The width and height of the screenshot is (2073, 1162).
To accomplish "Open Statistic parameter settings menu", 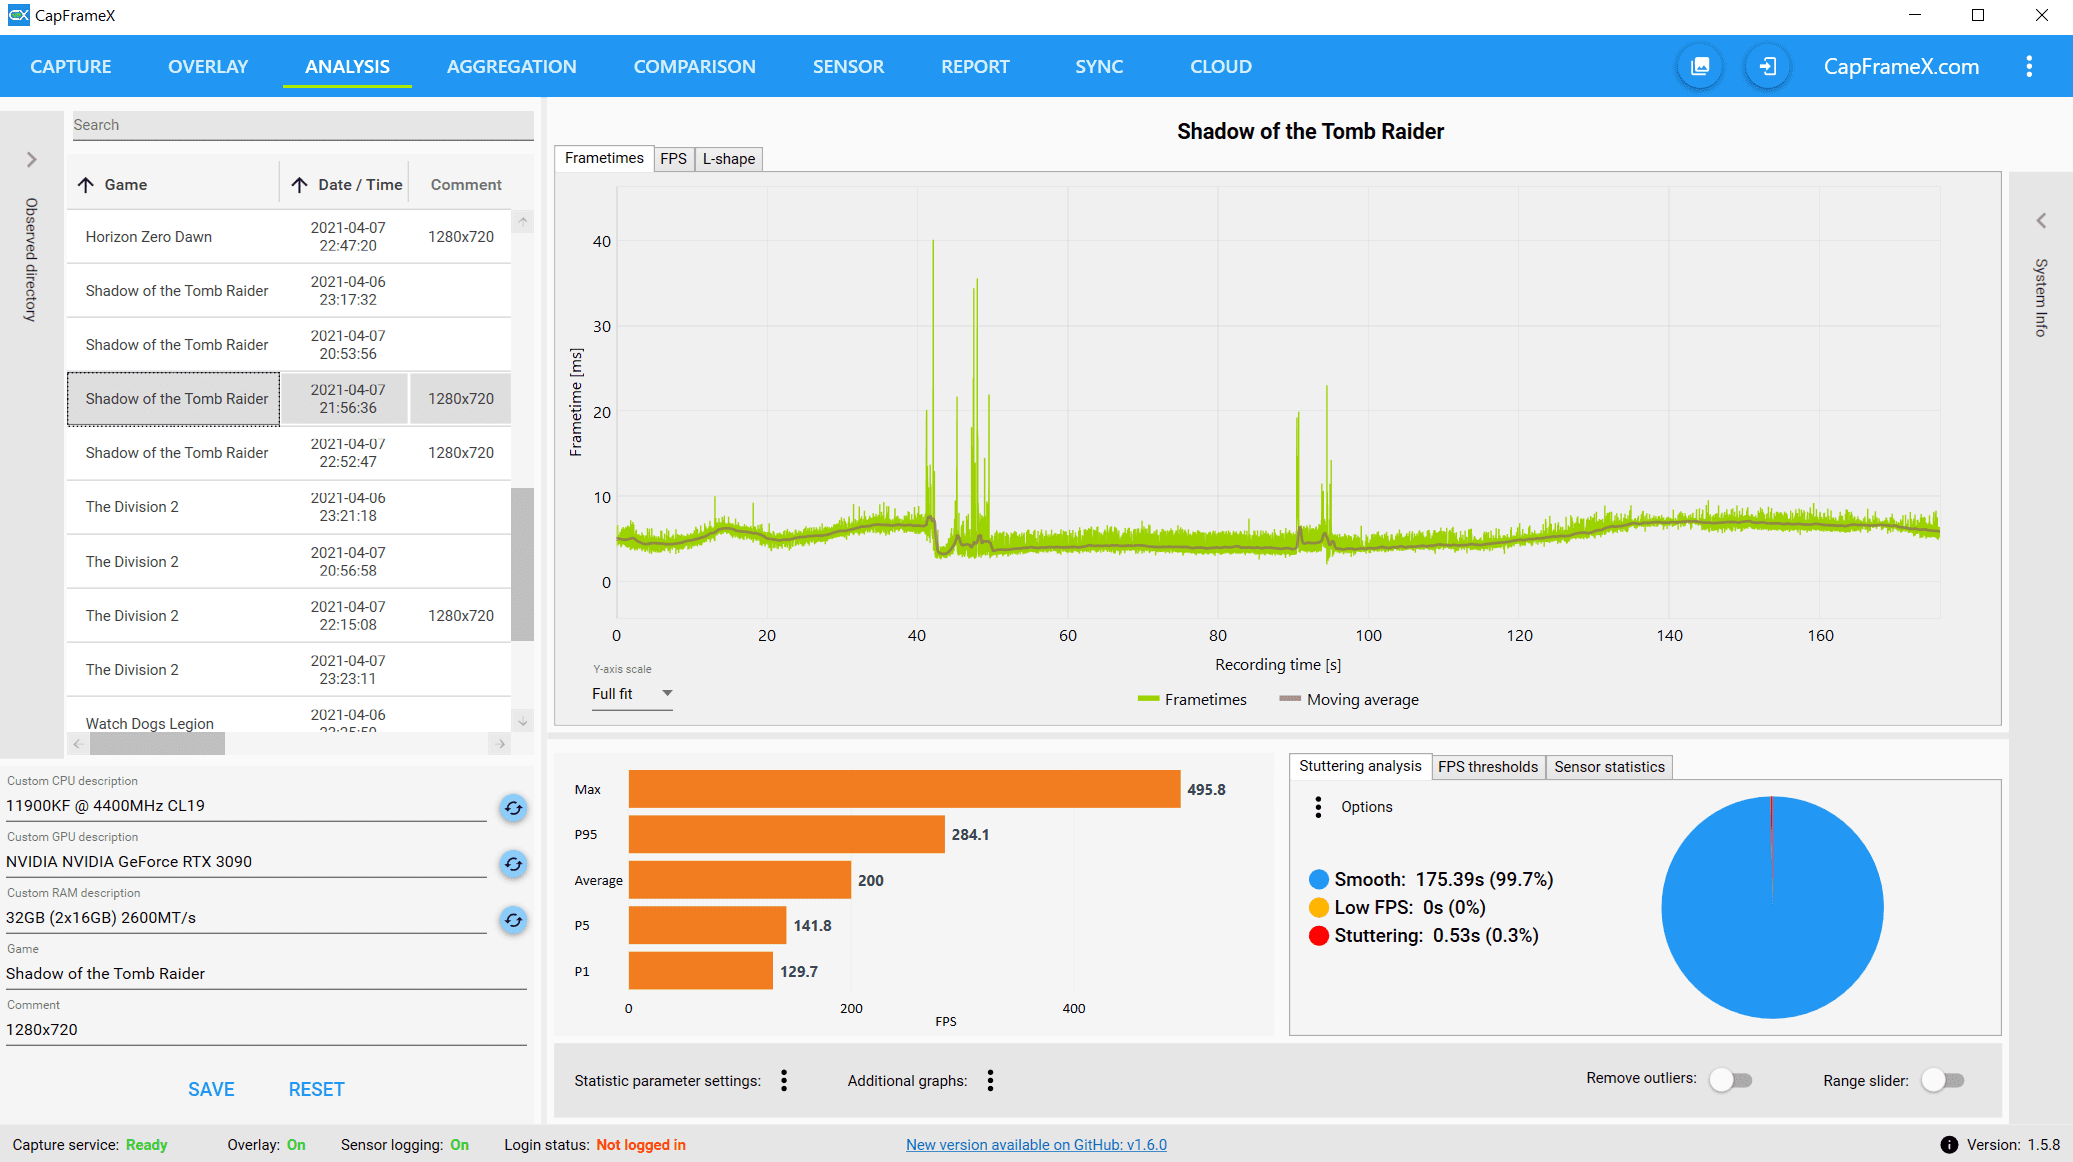I will pyautogui.click(x=784, y=1080).
